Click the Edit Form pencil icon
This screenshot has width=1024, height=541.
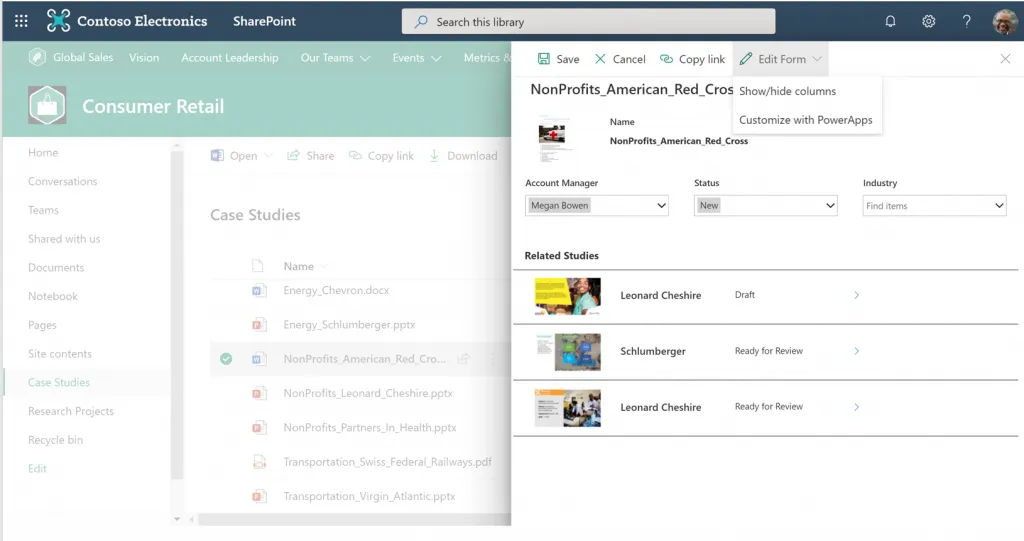pos(746,59)
